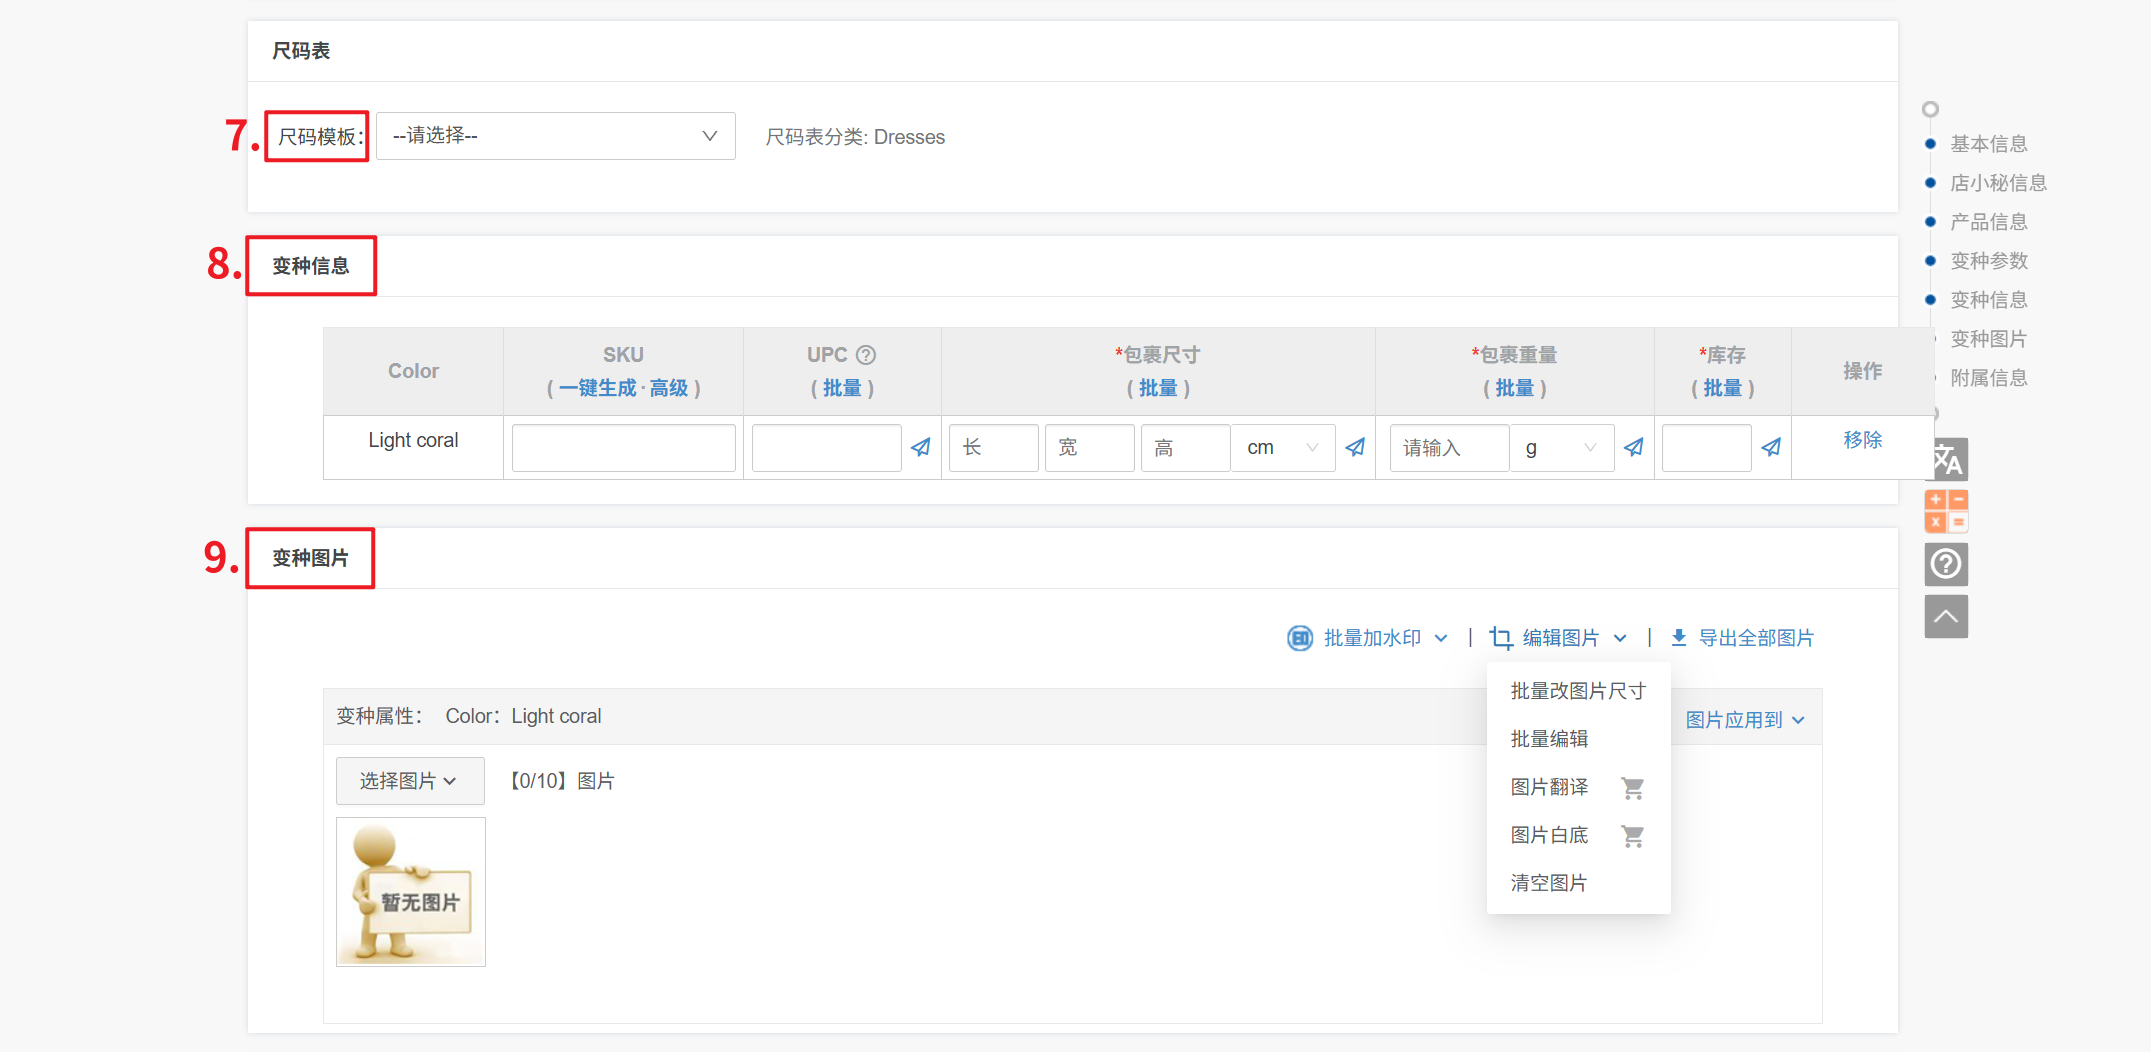The height and width of the screenshot is (1052, 2151).
Task: Open the orange calculator tool icon
Action: [1946, 511]
